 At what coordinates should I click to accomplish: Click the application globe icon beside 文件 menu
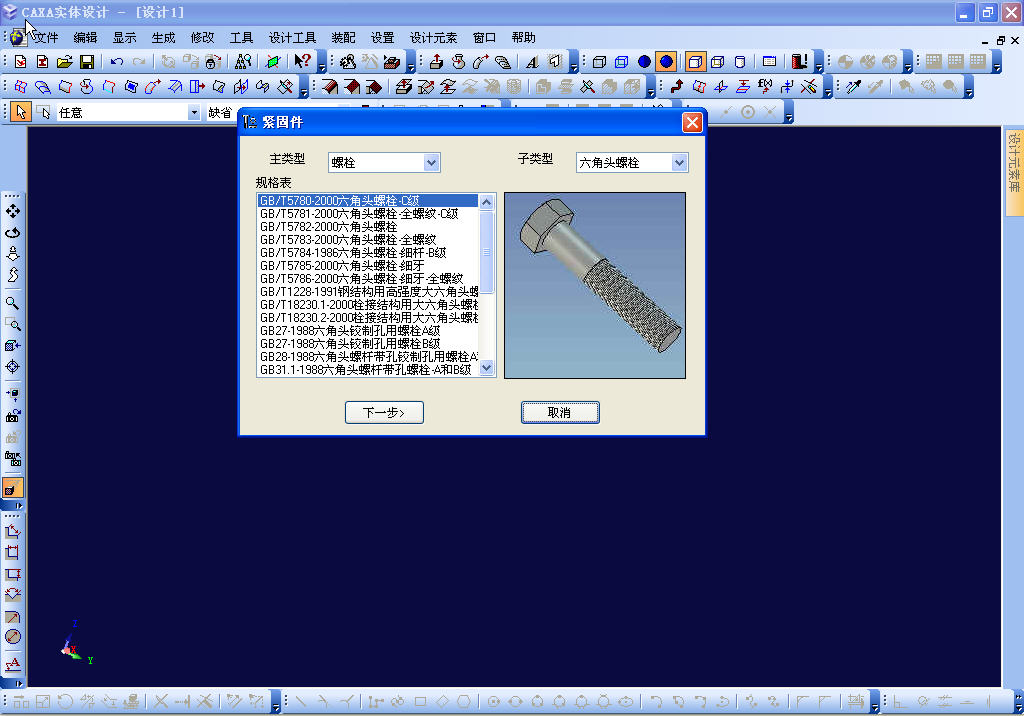[18, 37]
